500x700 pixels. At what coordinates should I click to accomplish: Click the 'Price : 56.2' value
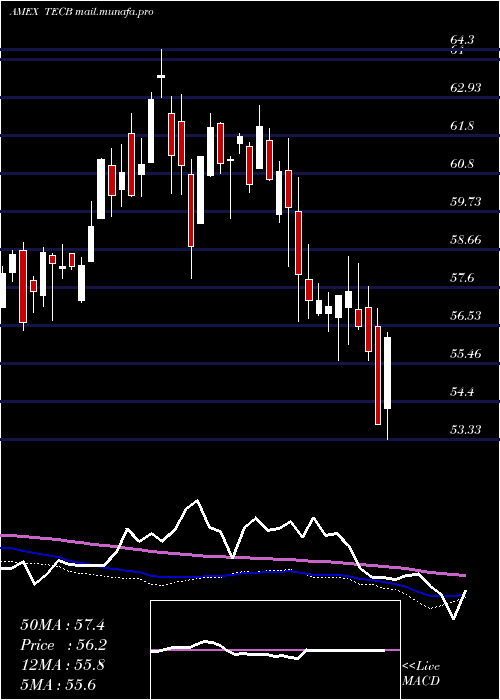pyautogui.click(x=64, y=645)
